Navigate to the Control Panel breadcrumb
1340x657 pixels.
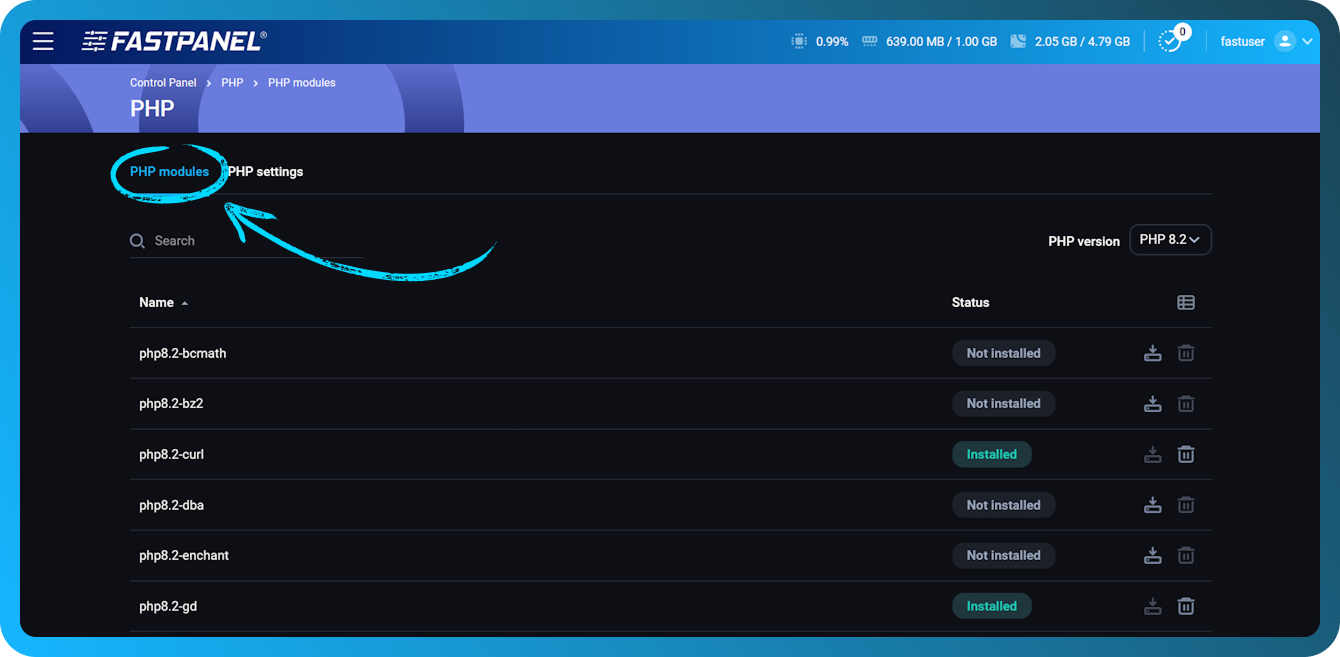(x=163, y=82)
